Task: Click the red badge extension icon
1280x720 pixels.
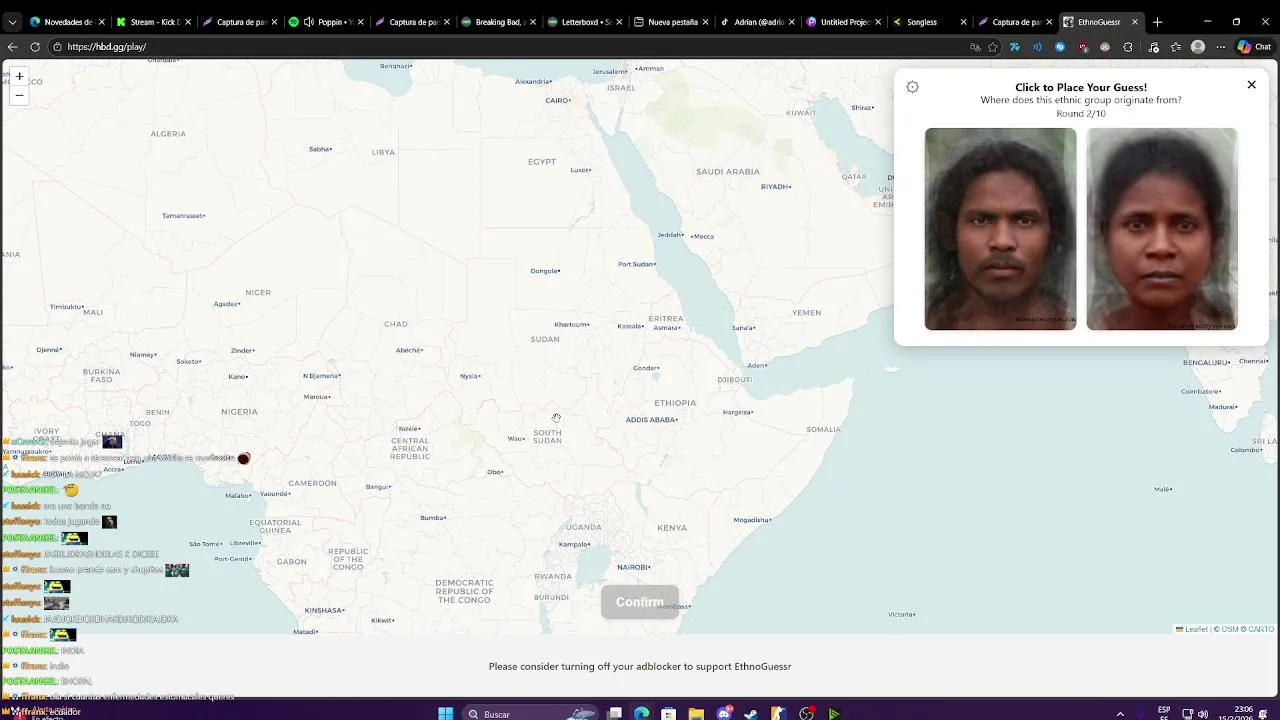Action: [1082, 47]
